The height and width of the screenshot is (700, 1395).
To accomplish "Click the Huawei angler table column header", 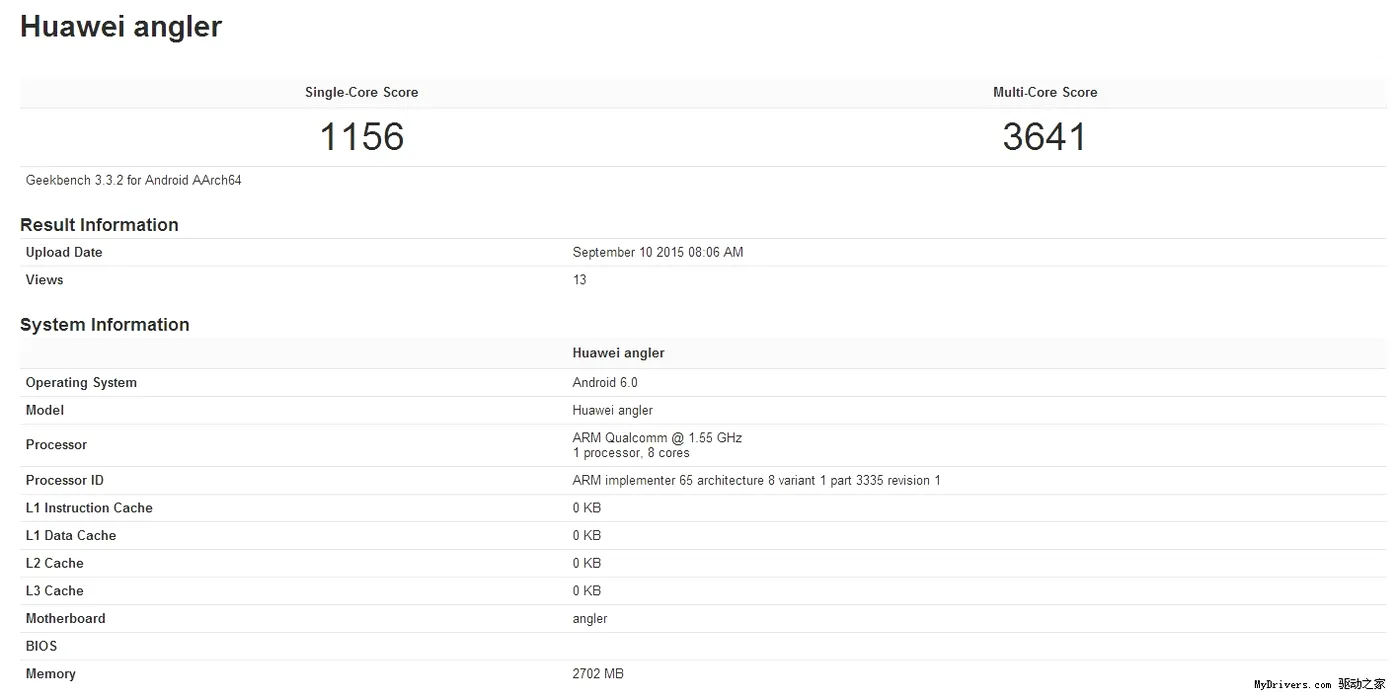I will 618,353.
